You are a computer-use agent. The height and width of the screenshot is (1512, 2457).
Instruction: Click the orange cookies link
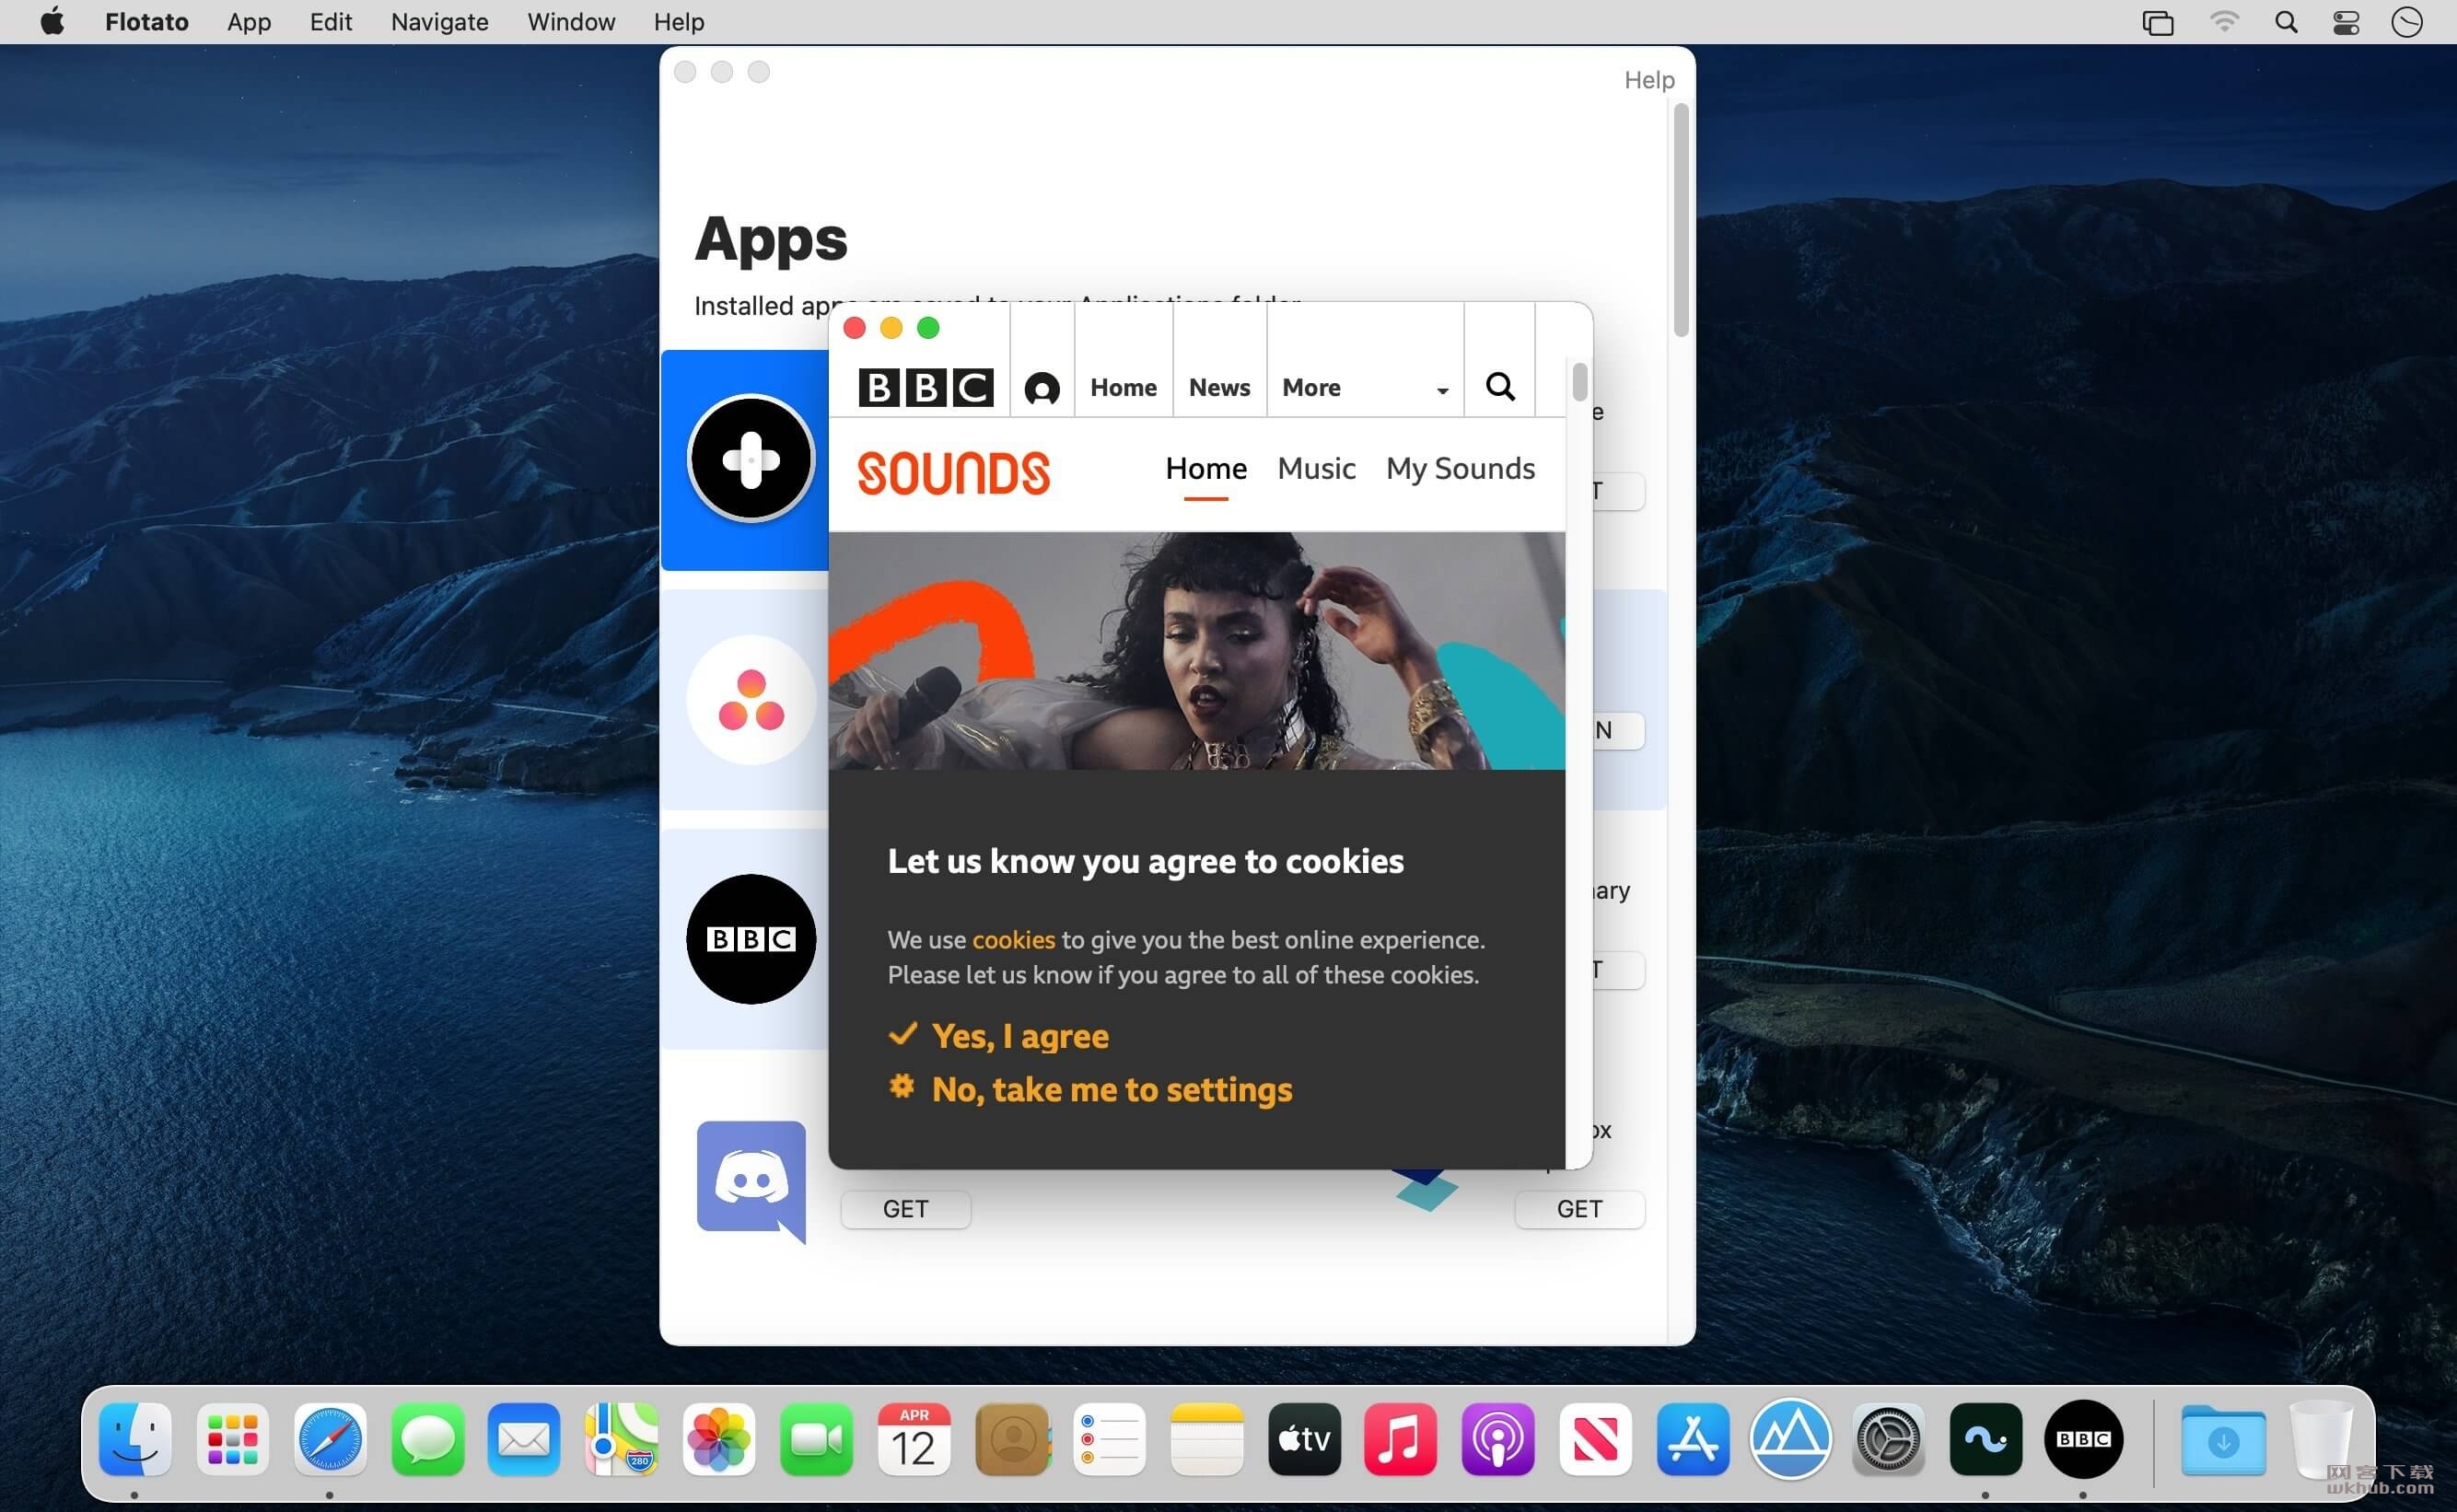1013,940
